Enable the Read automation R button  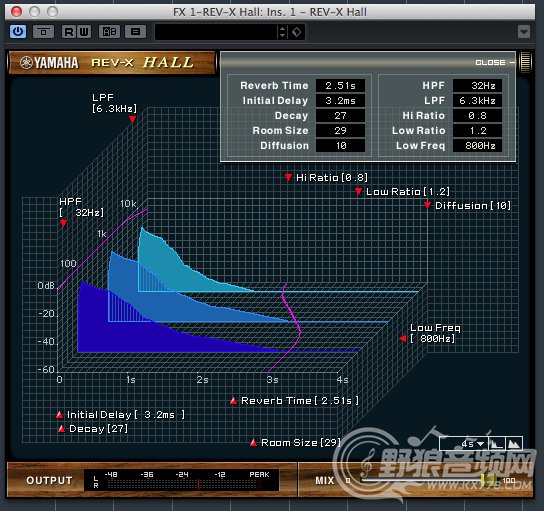tap(69, 32)
